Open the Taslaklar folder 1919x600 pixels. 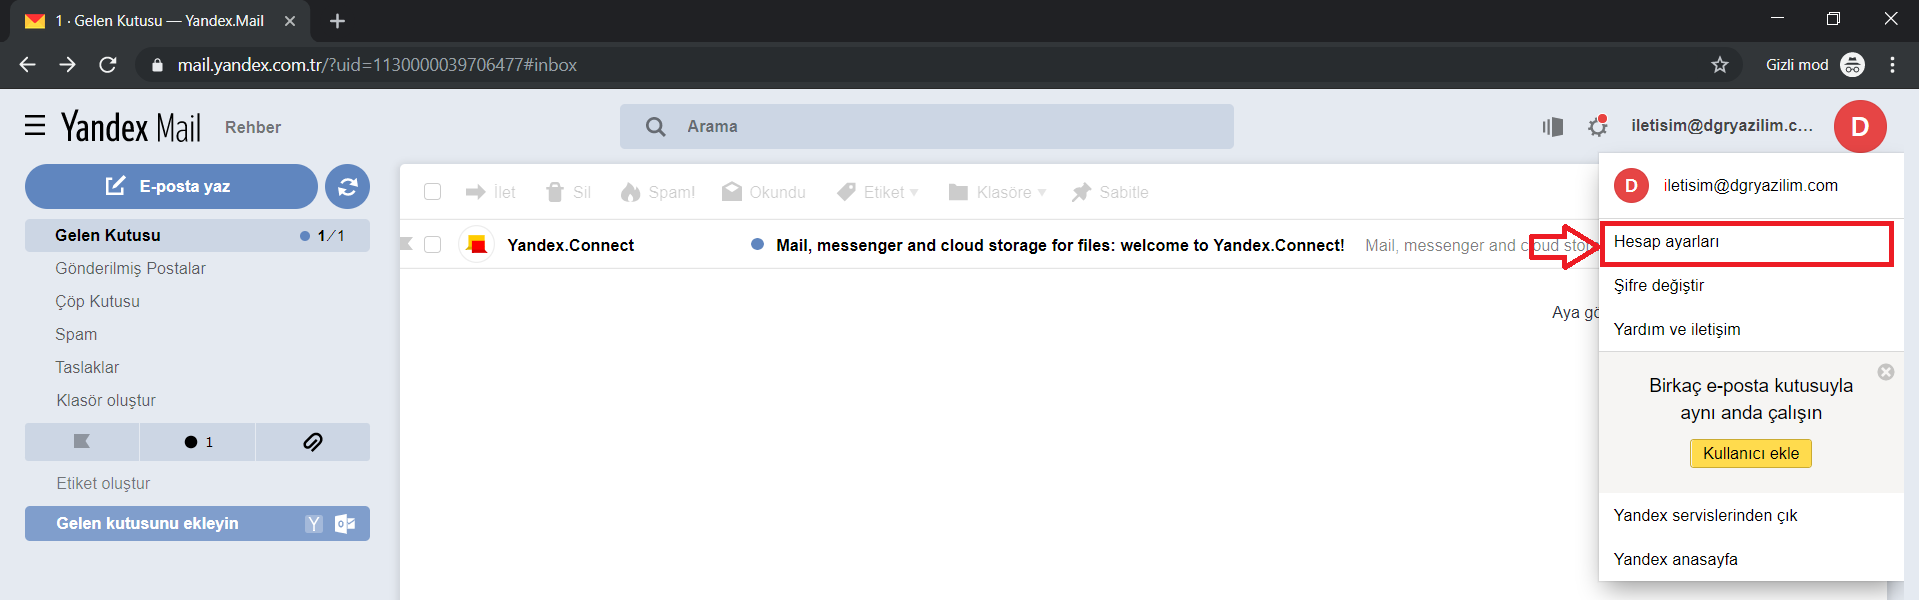coord(87,368)
